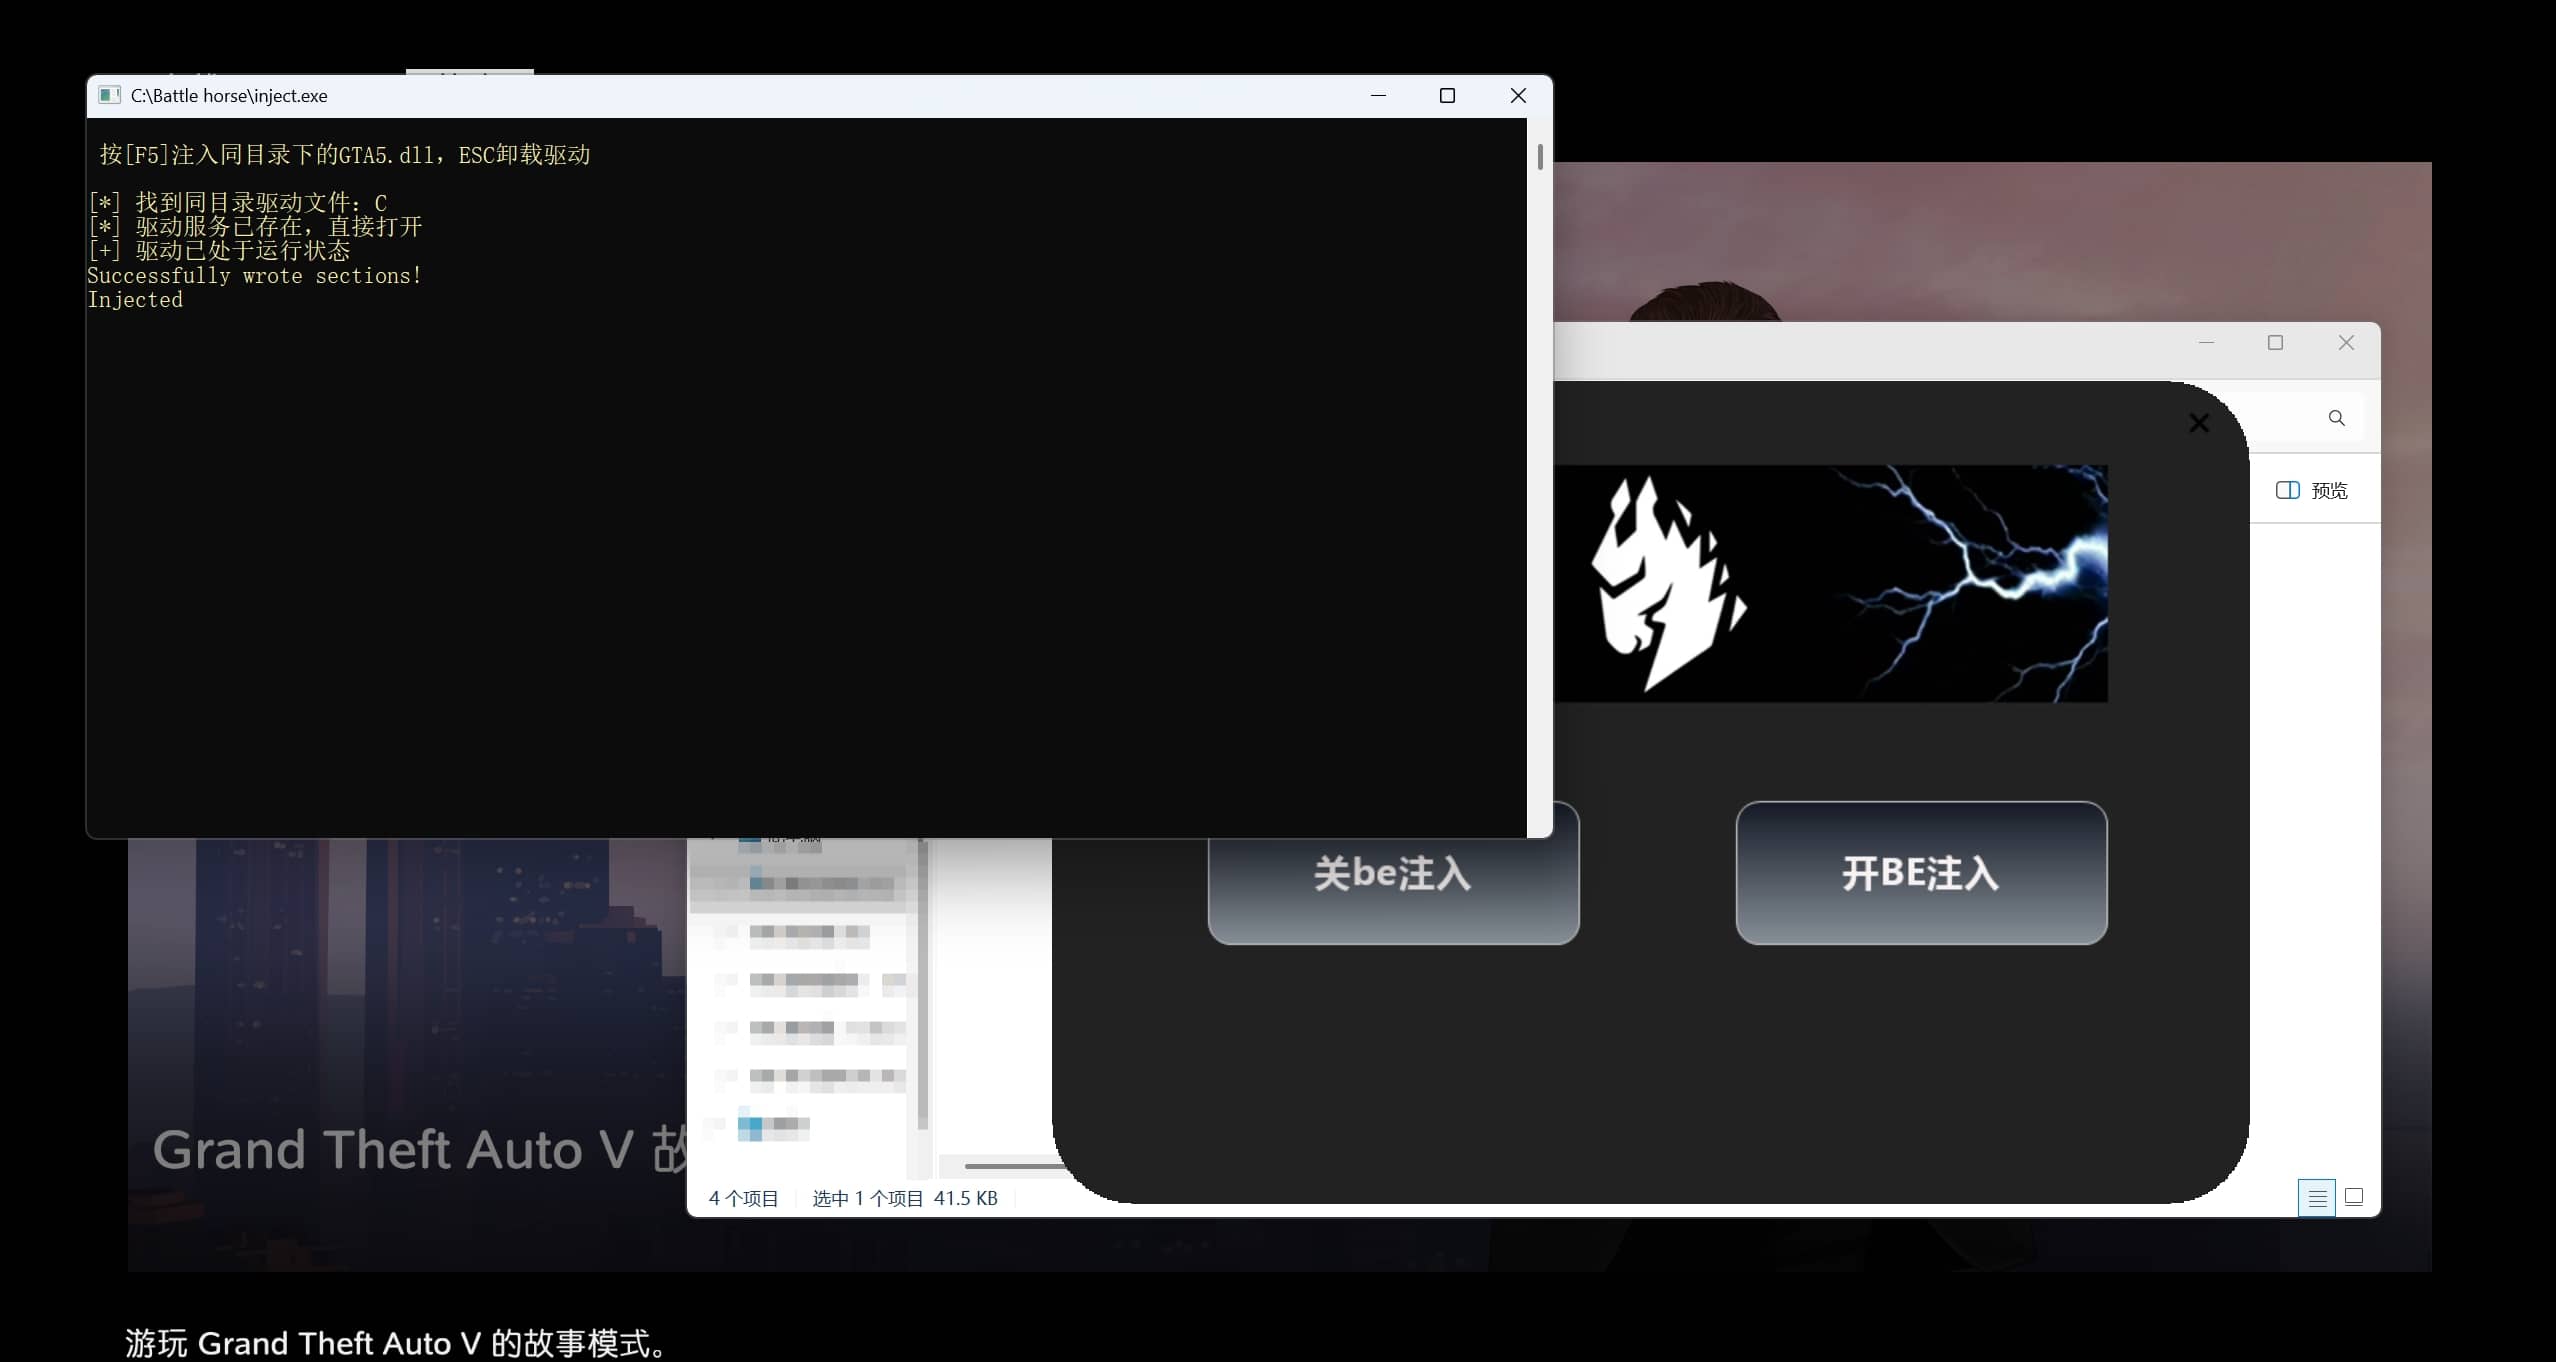Minimize the inject.exe console window
Image resolution: width=2556 pixels, height=1362 pixels.
1378,95
